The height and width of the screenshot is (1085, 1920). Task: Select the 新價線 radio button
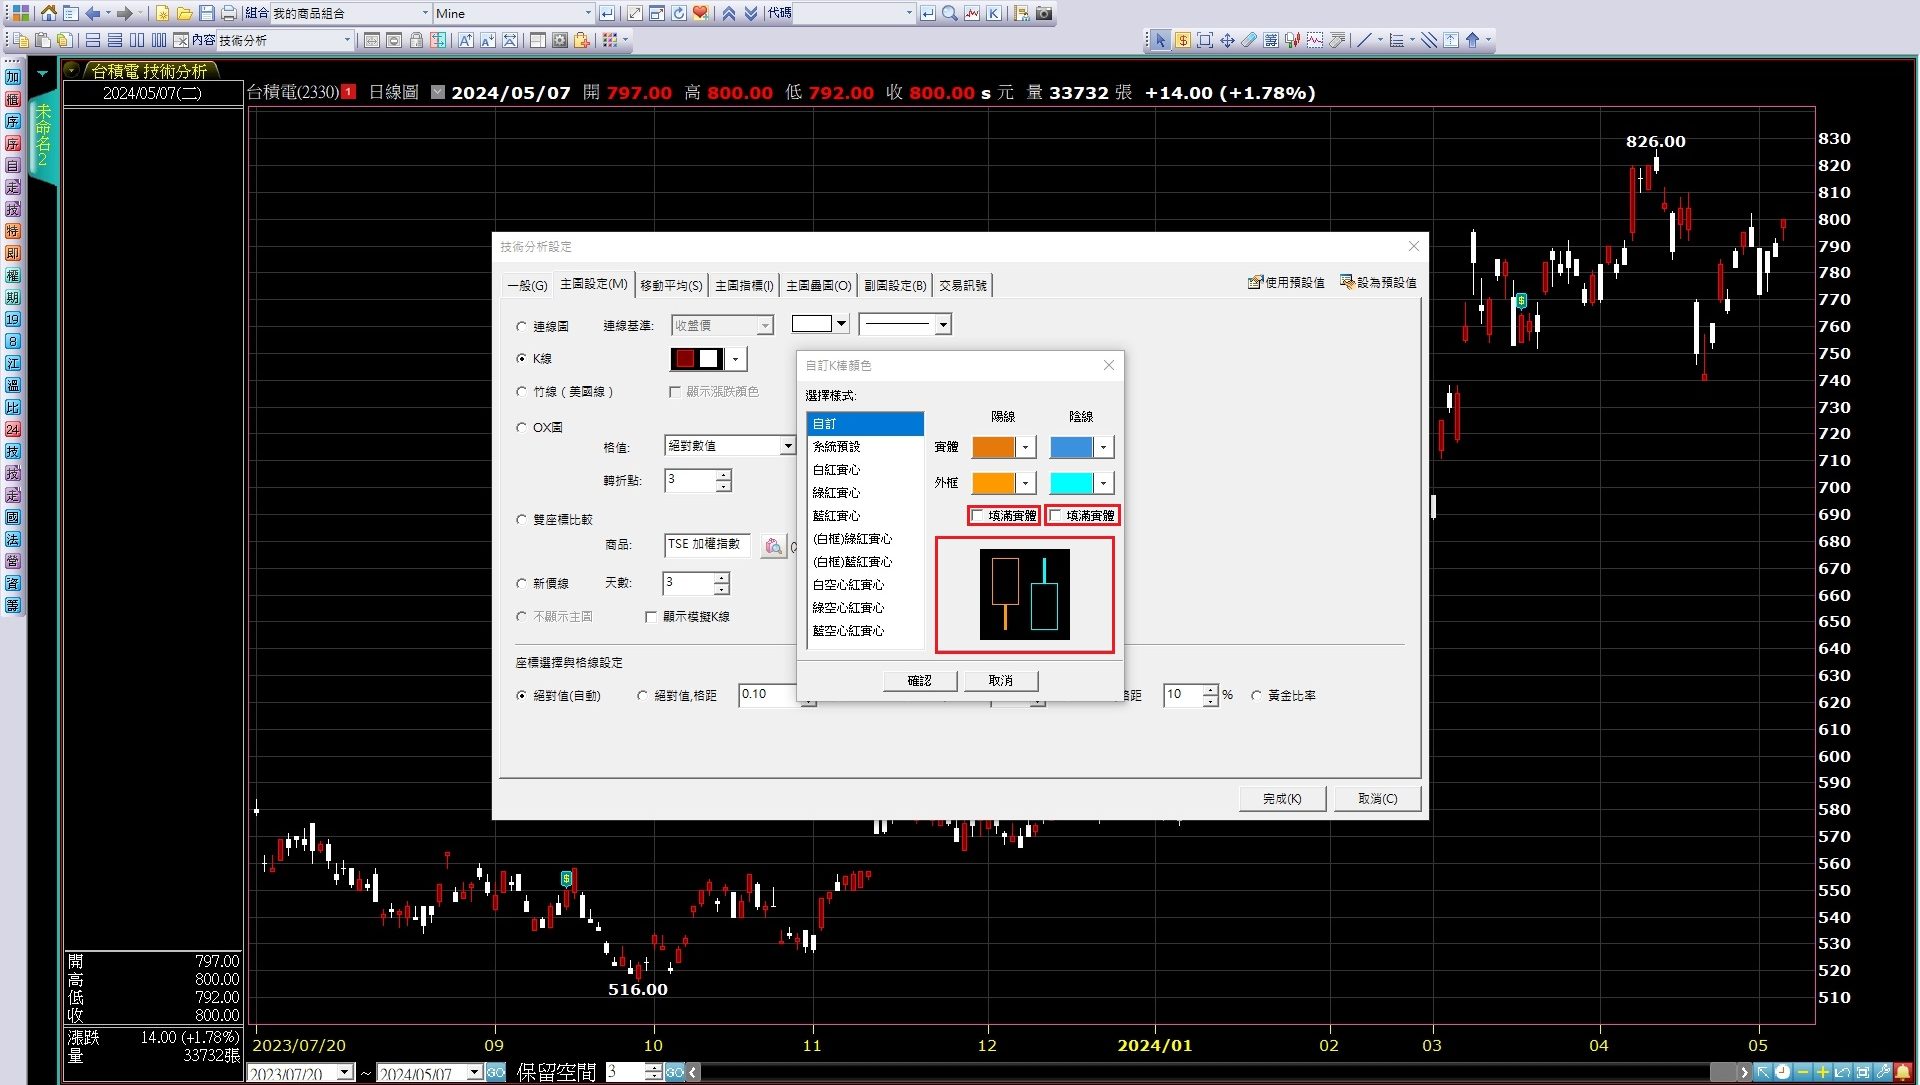point(521,583)
